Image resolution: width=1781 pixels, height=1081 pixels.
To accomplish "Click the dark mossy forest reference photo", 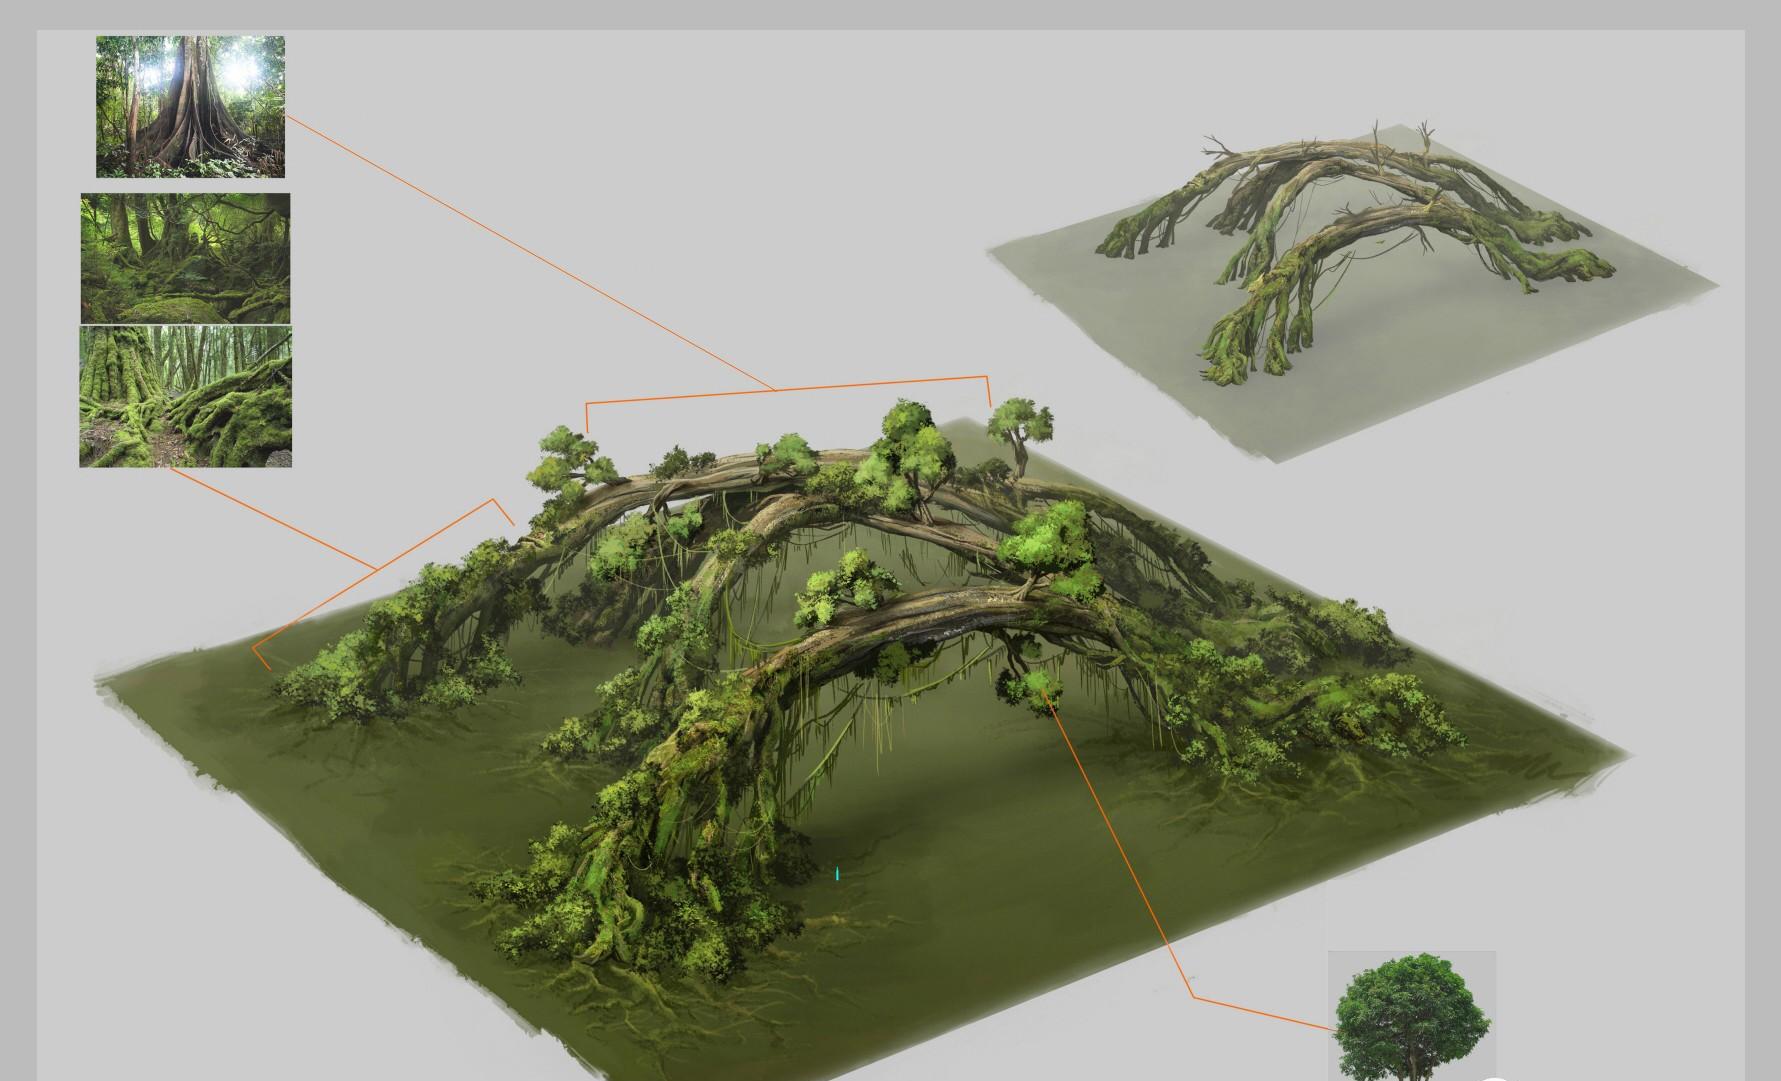I will [x=185, y=258].
